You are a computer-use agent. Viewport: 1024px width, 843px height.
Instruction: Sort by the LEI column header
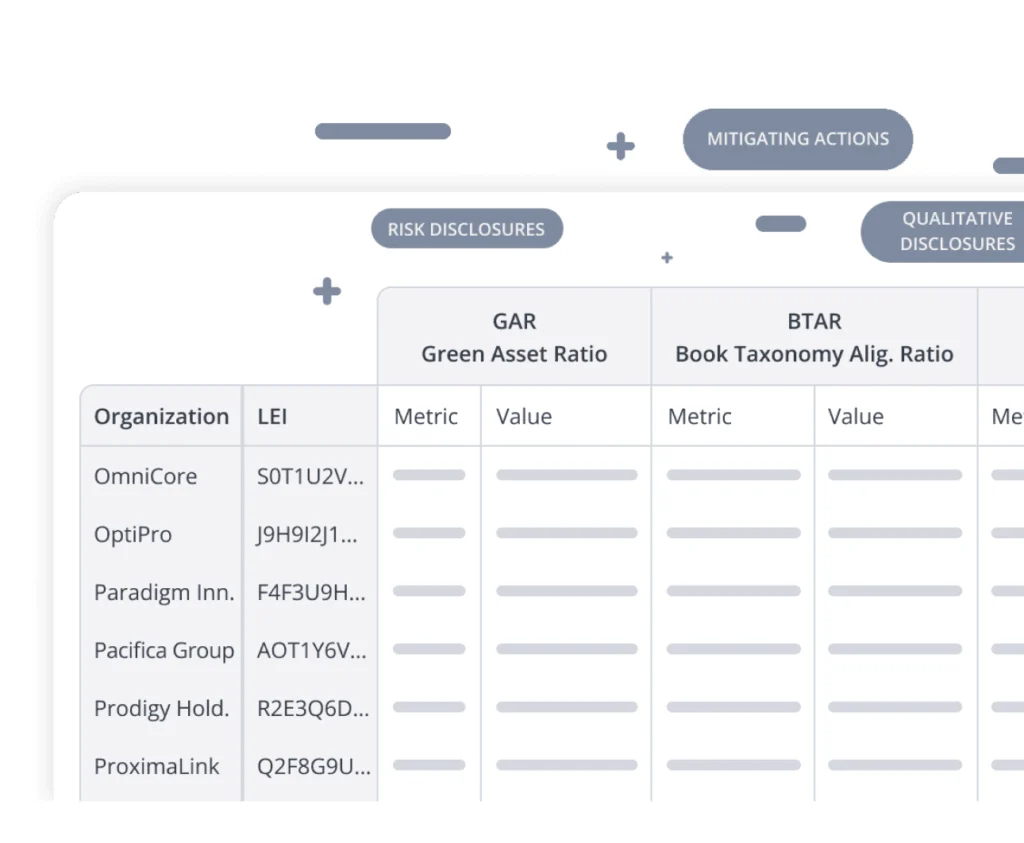click(272, 417)
